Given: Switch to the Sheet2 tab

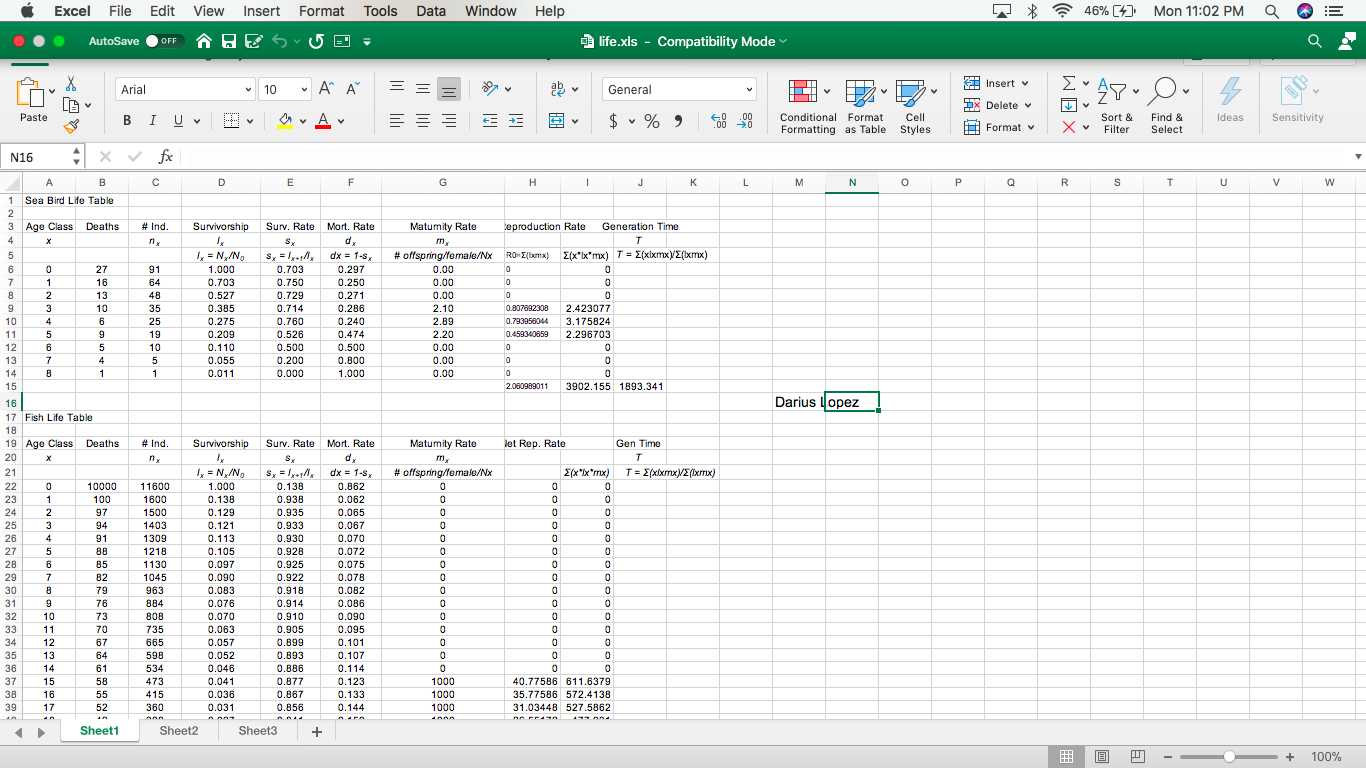Looking at the screenshot, I should click(x=179, y=731).
